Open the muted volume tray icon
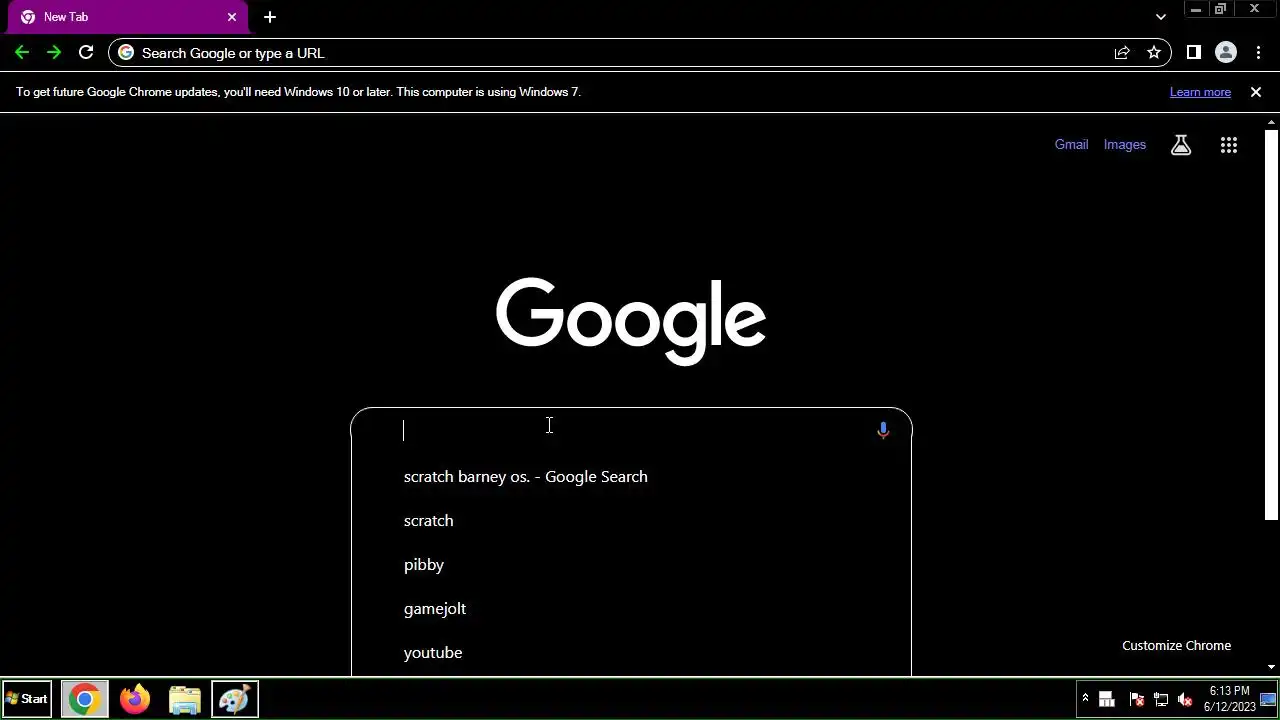Screen dimensions: 1280x720 click(x=1185, y=699)
